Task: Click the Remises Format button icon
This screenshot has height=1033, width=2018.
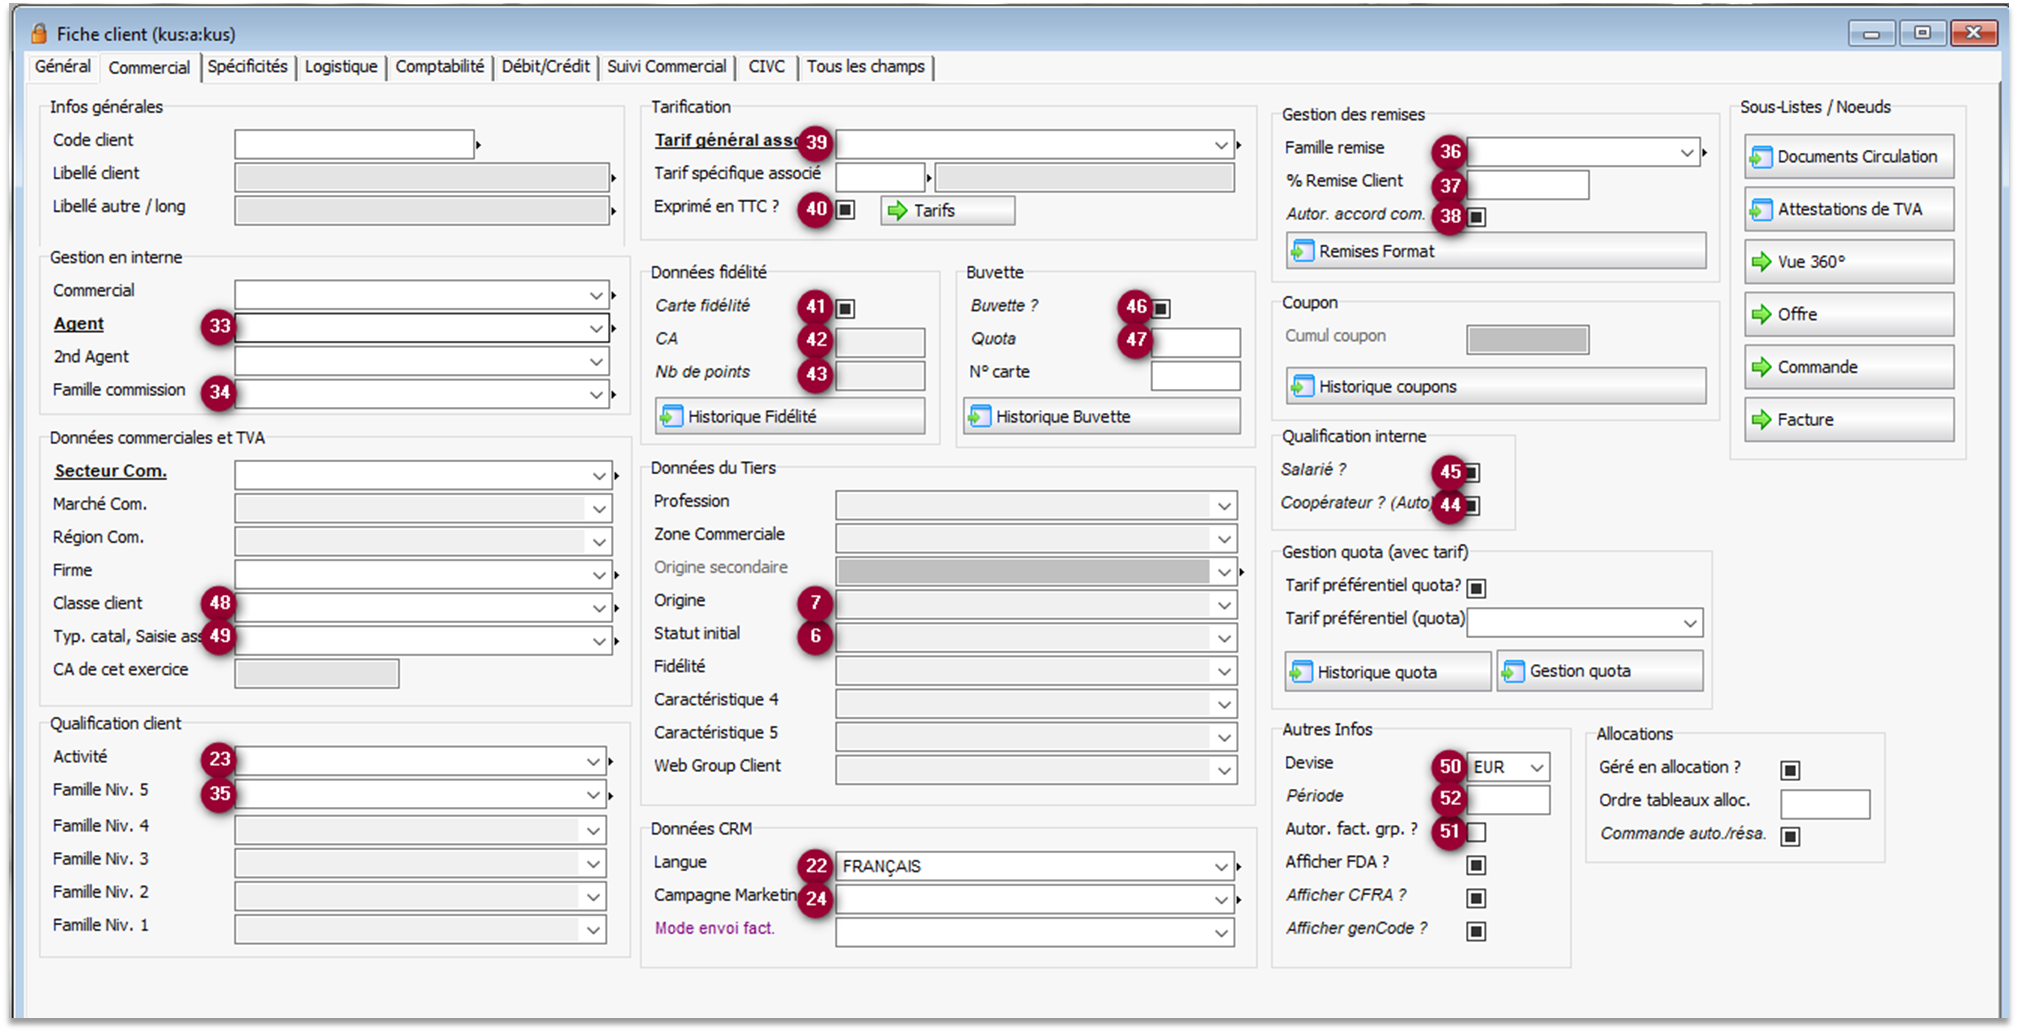Action: (x=1302, y=251)
